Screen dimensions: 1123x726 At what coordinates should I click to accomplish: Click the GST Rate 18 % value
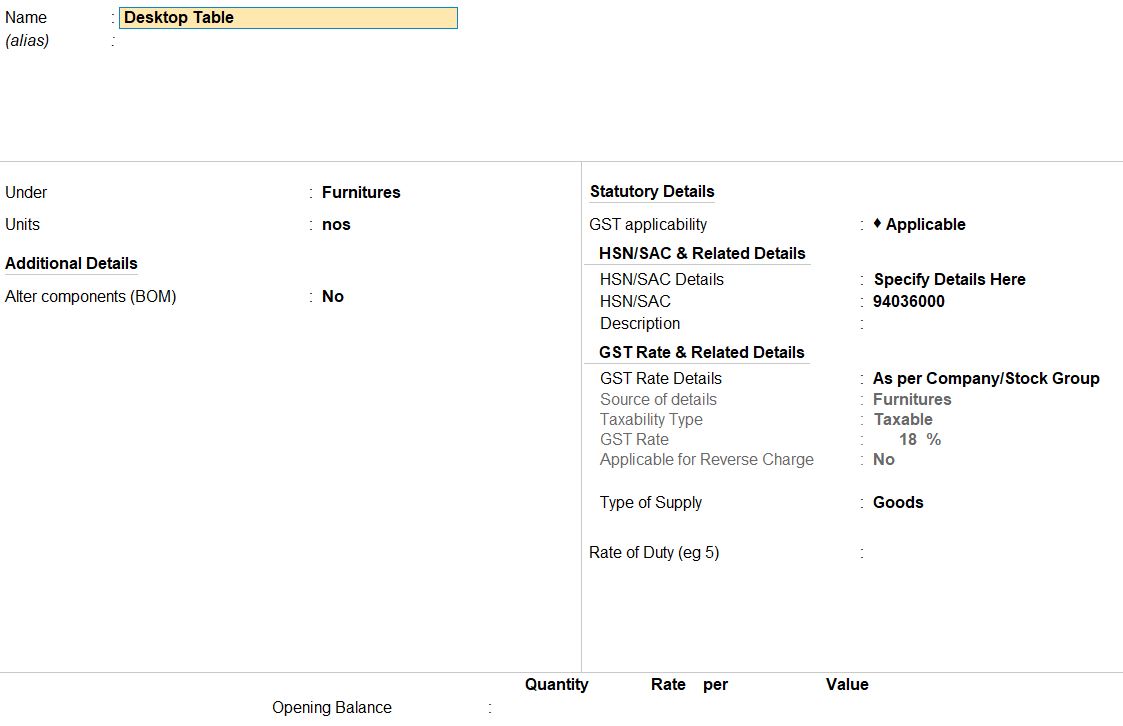click(x=920, y=440)
